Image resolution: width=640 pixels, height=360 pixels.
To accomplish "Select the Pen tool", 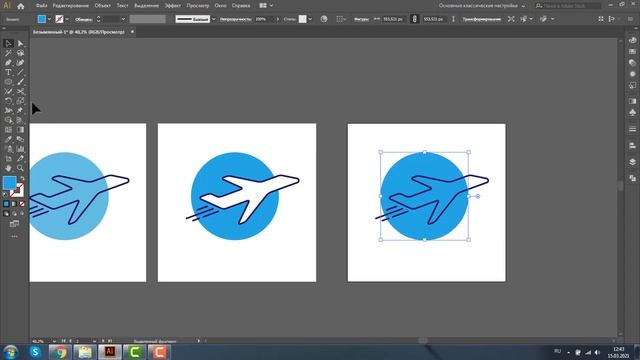I will (x=8, y=62).
